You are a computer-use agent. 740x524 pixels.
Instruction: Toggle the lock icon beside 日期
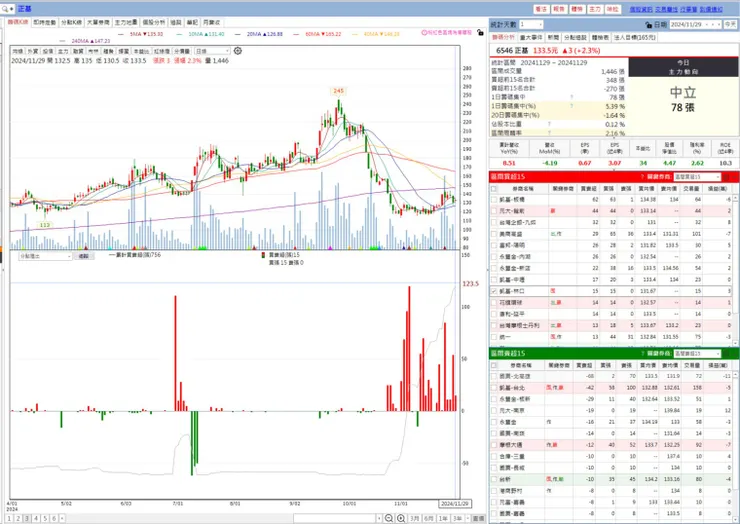648,25
